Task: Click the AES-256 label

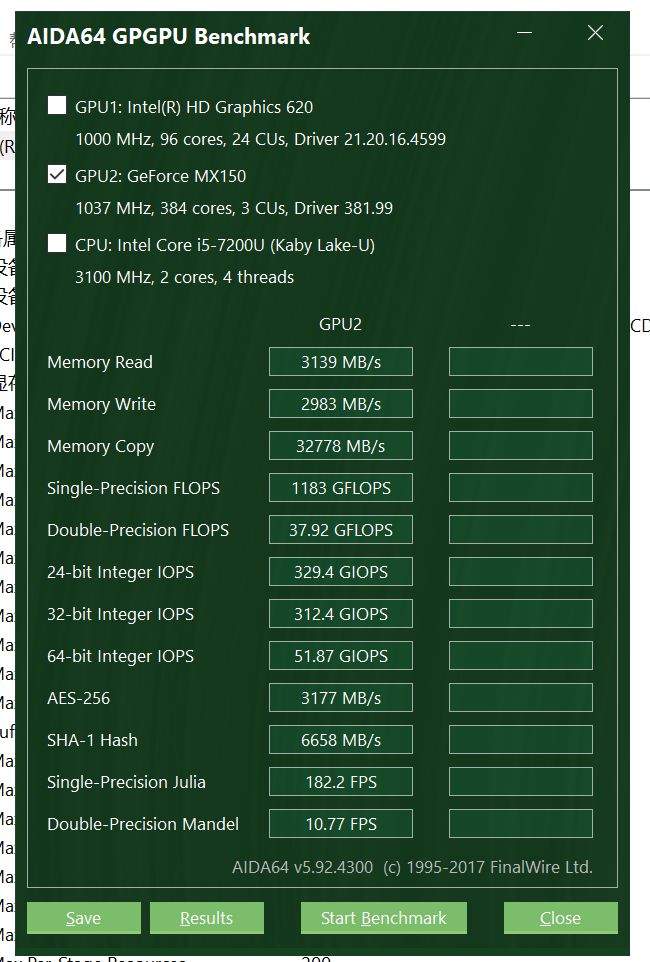Action: [79, 698]
